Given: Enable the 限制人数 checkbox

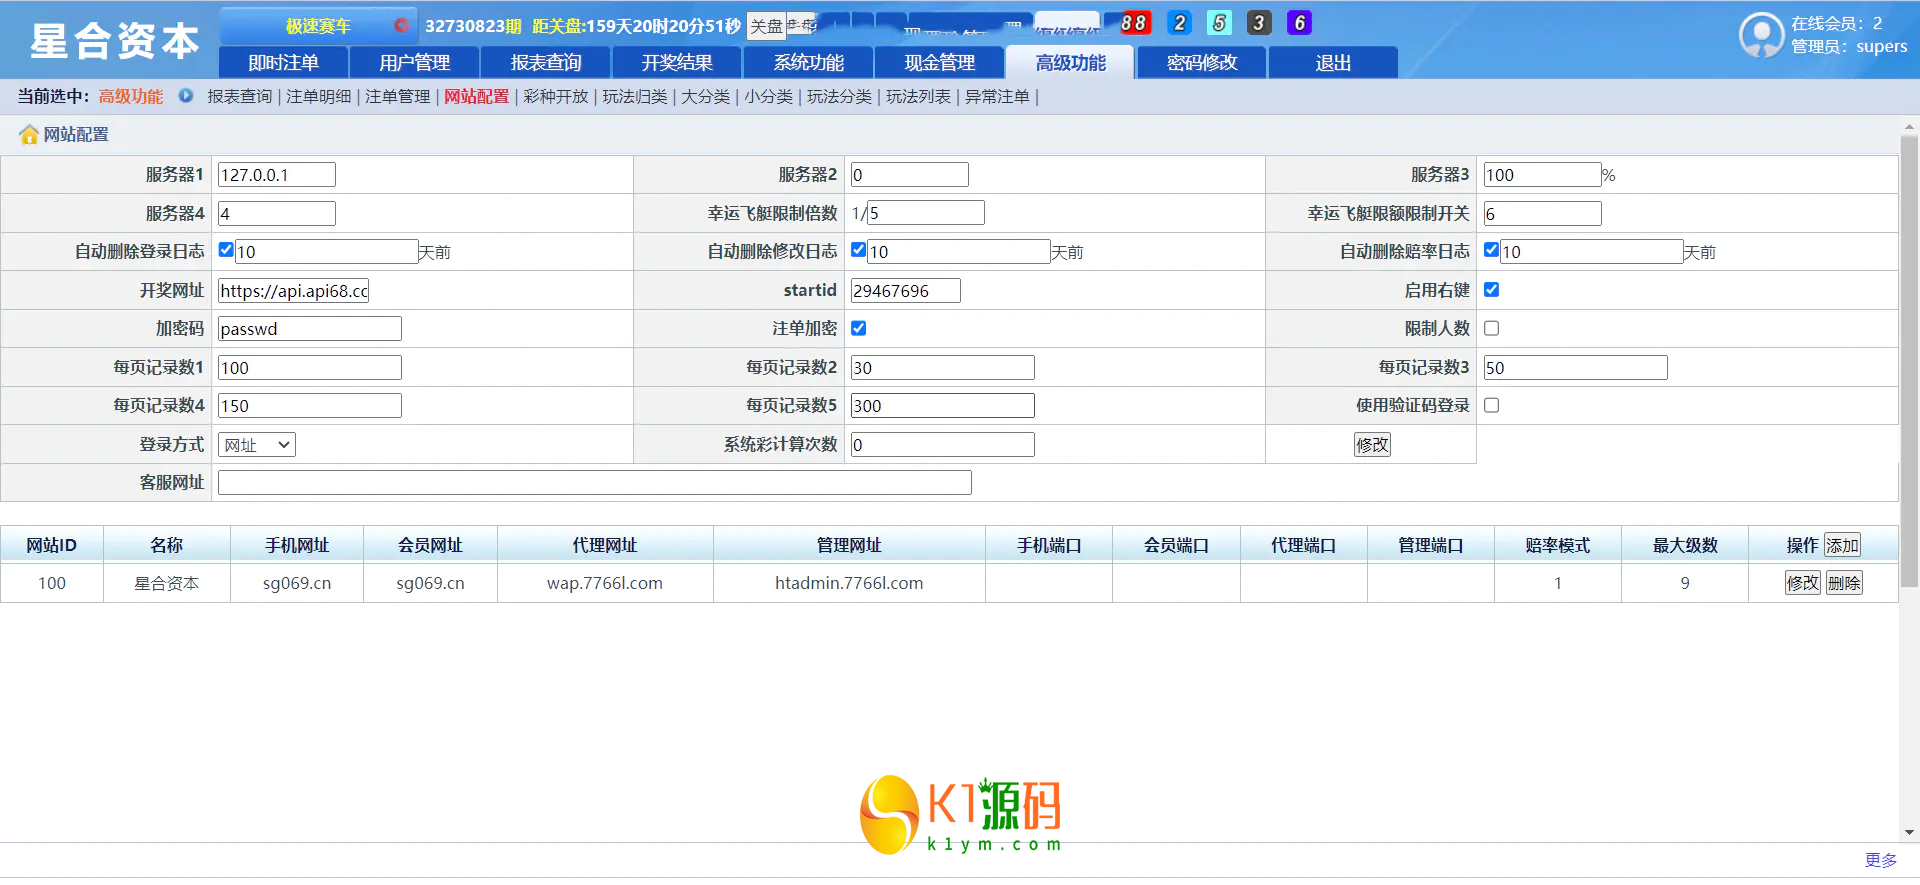Looking at the screenshot, I should pyautogui.click(x=1491, y=328).
